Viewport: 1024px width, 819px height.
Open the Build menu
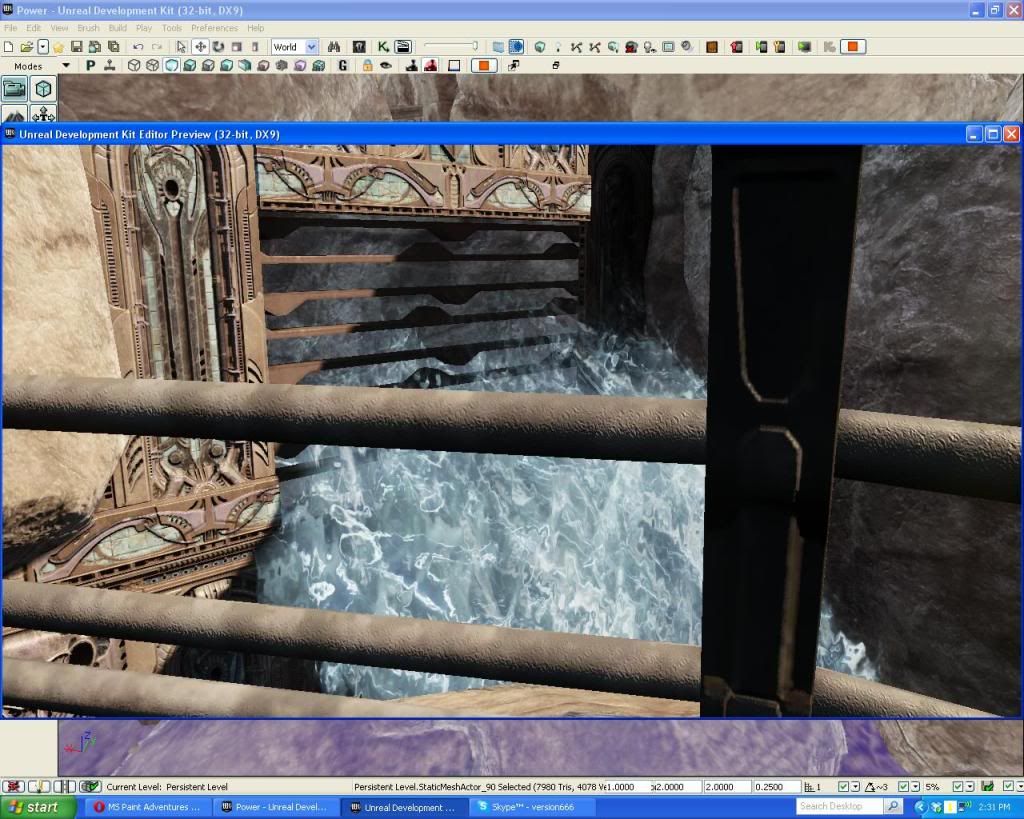point(118,28)
